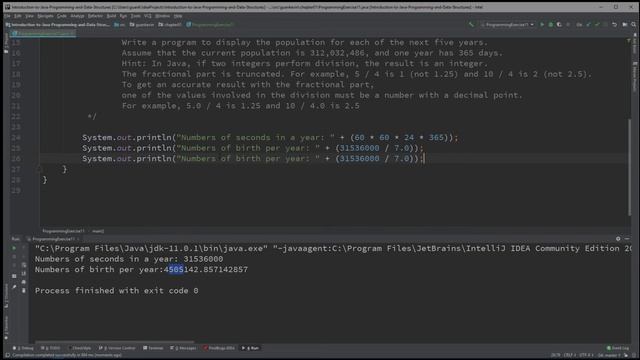The image size is (640, 360).
Task: Open the ProgrammingExercise11 run configuration dropdown
Action: tap(507, 24)
